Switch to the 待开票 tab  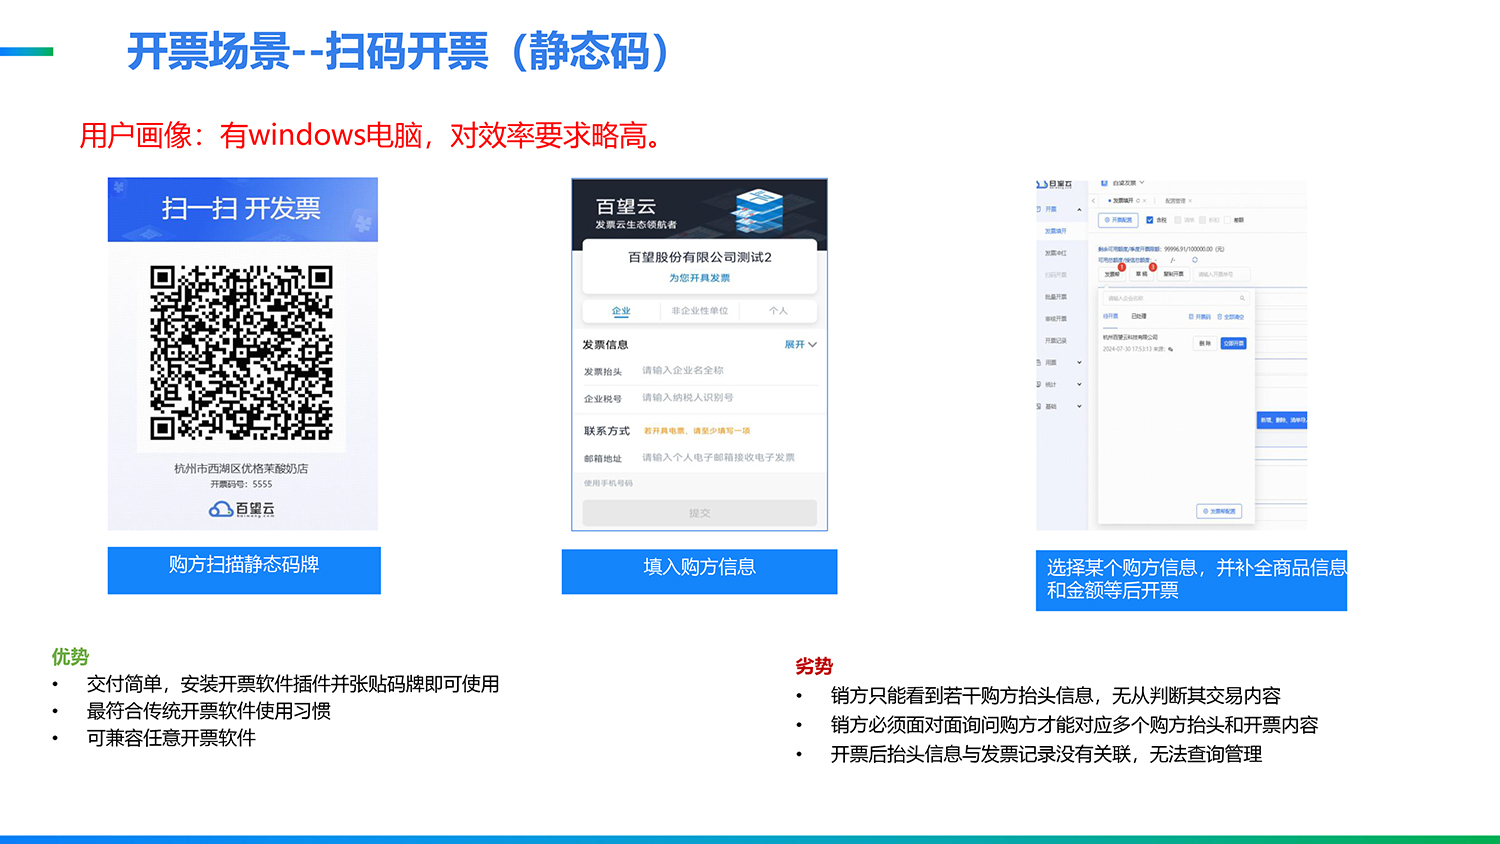[1110, 316]
